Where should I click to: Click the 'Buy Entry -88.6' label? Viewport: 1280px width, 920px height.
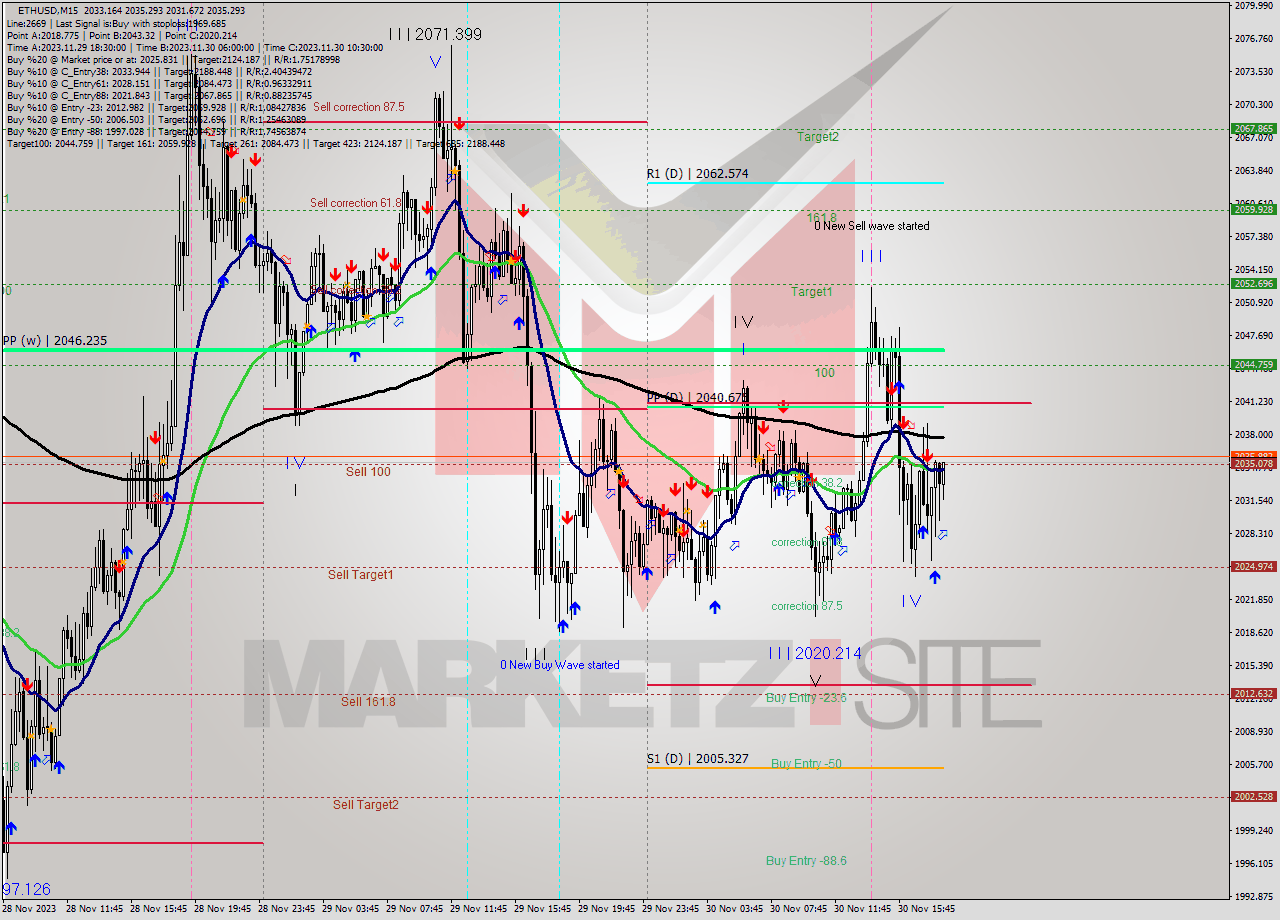(806, 861)
